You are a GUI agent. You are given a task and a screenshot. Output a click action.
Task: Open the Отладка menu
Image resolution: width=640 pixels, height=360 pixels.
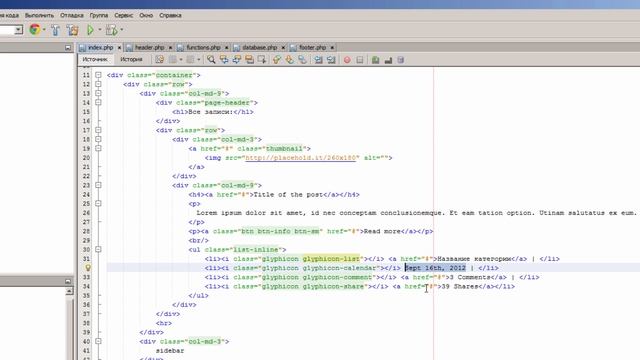coord(72,16)
